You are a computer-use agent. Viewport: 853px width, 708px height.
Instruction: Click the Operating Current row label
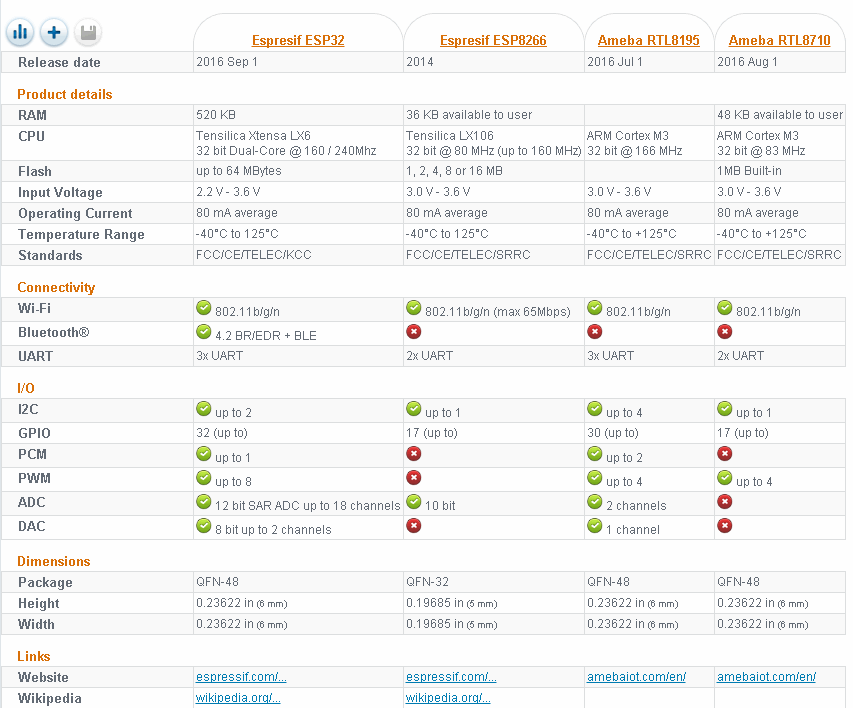click(x=75, y=213)
